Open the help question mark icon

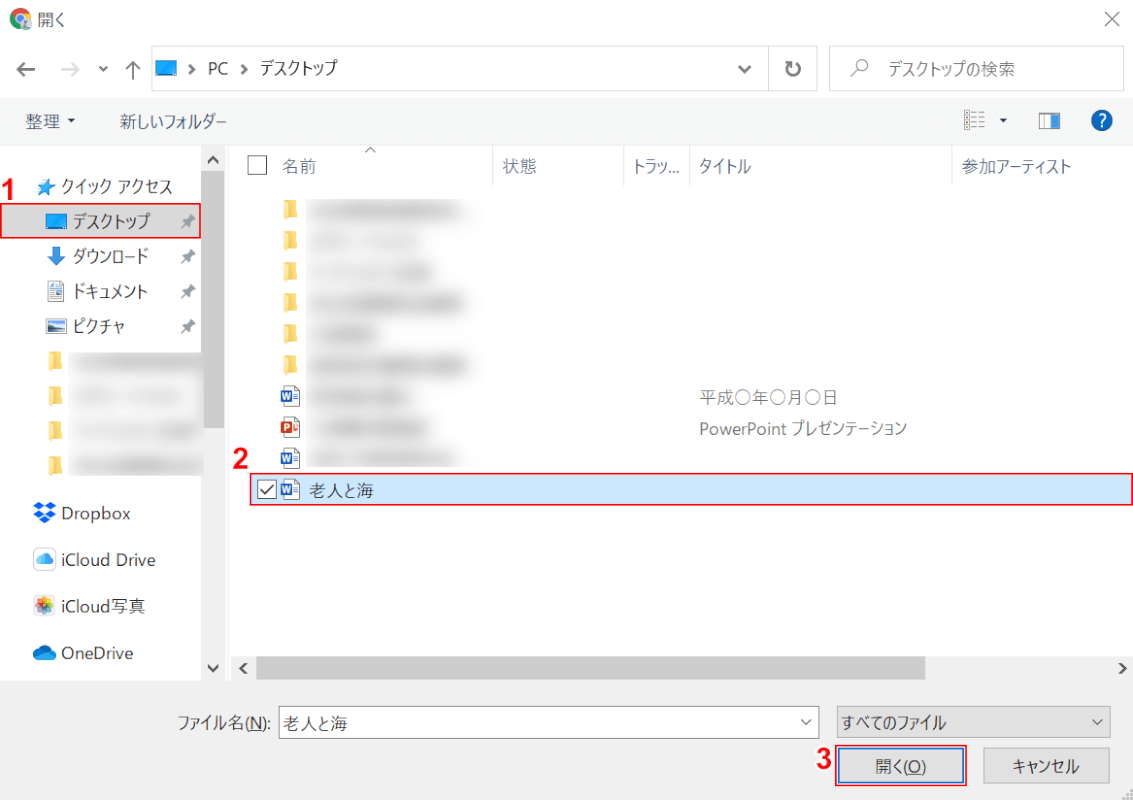pyautogui.click(x=1101, y=121)
